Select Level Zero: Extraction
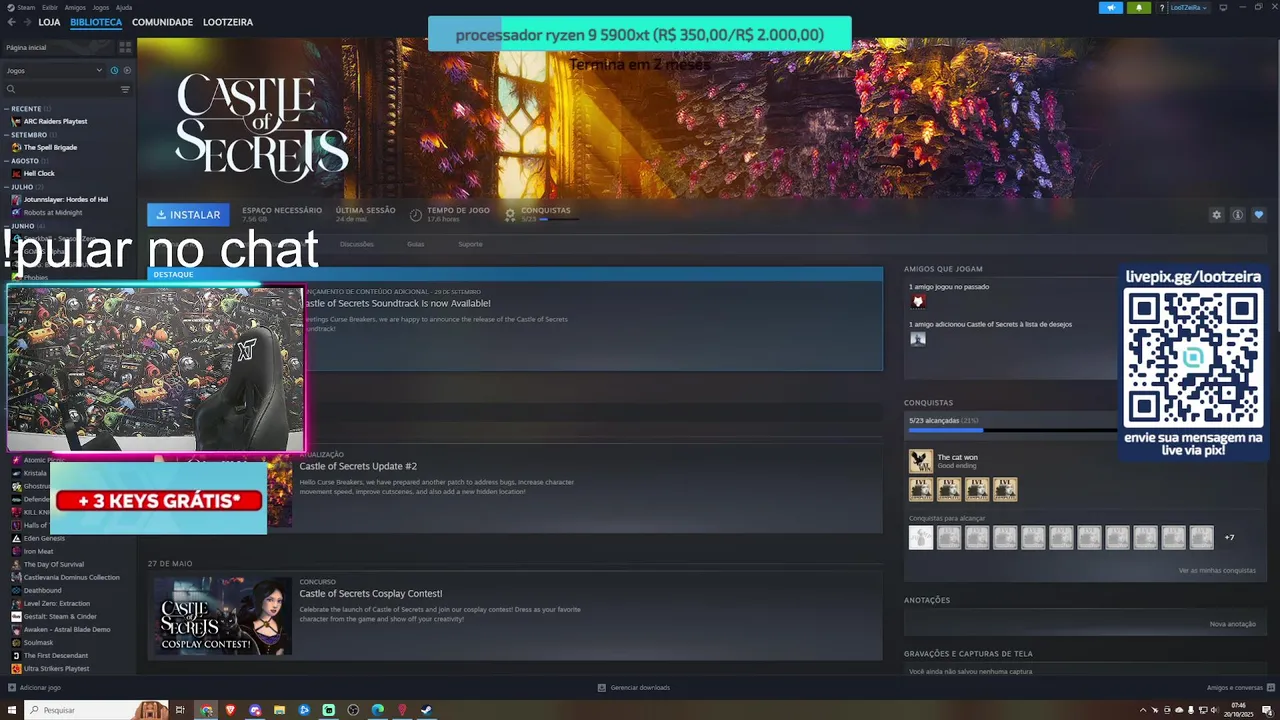Screen dimensions: 1280x720 coord(56,603)
